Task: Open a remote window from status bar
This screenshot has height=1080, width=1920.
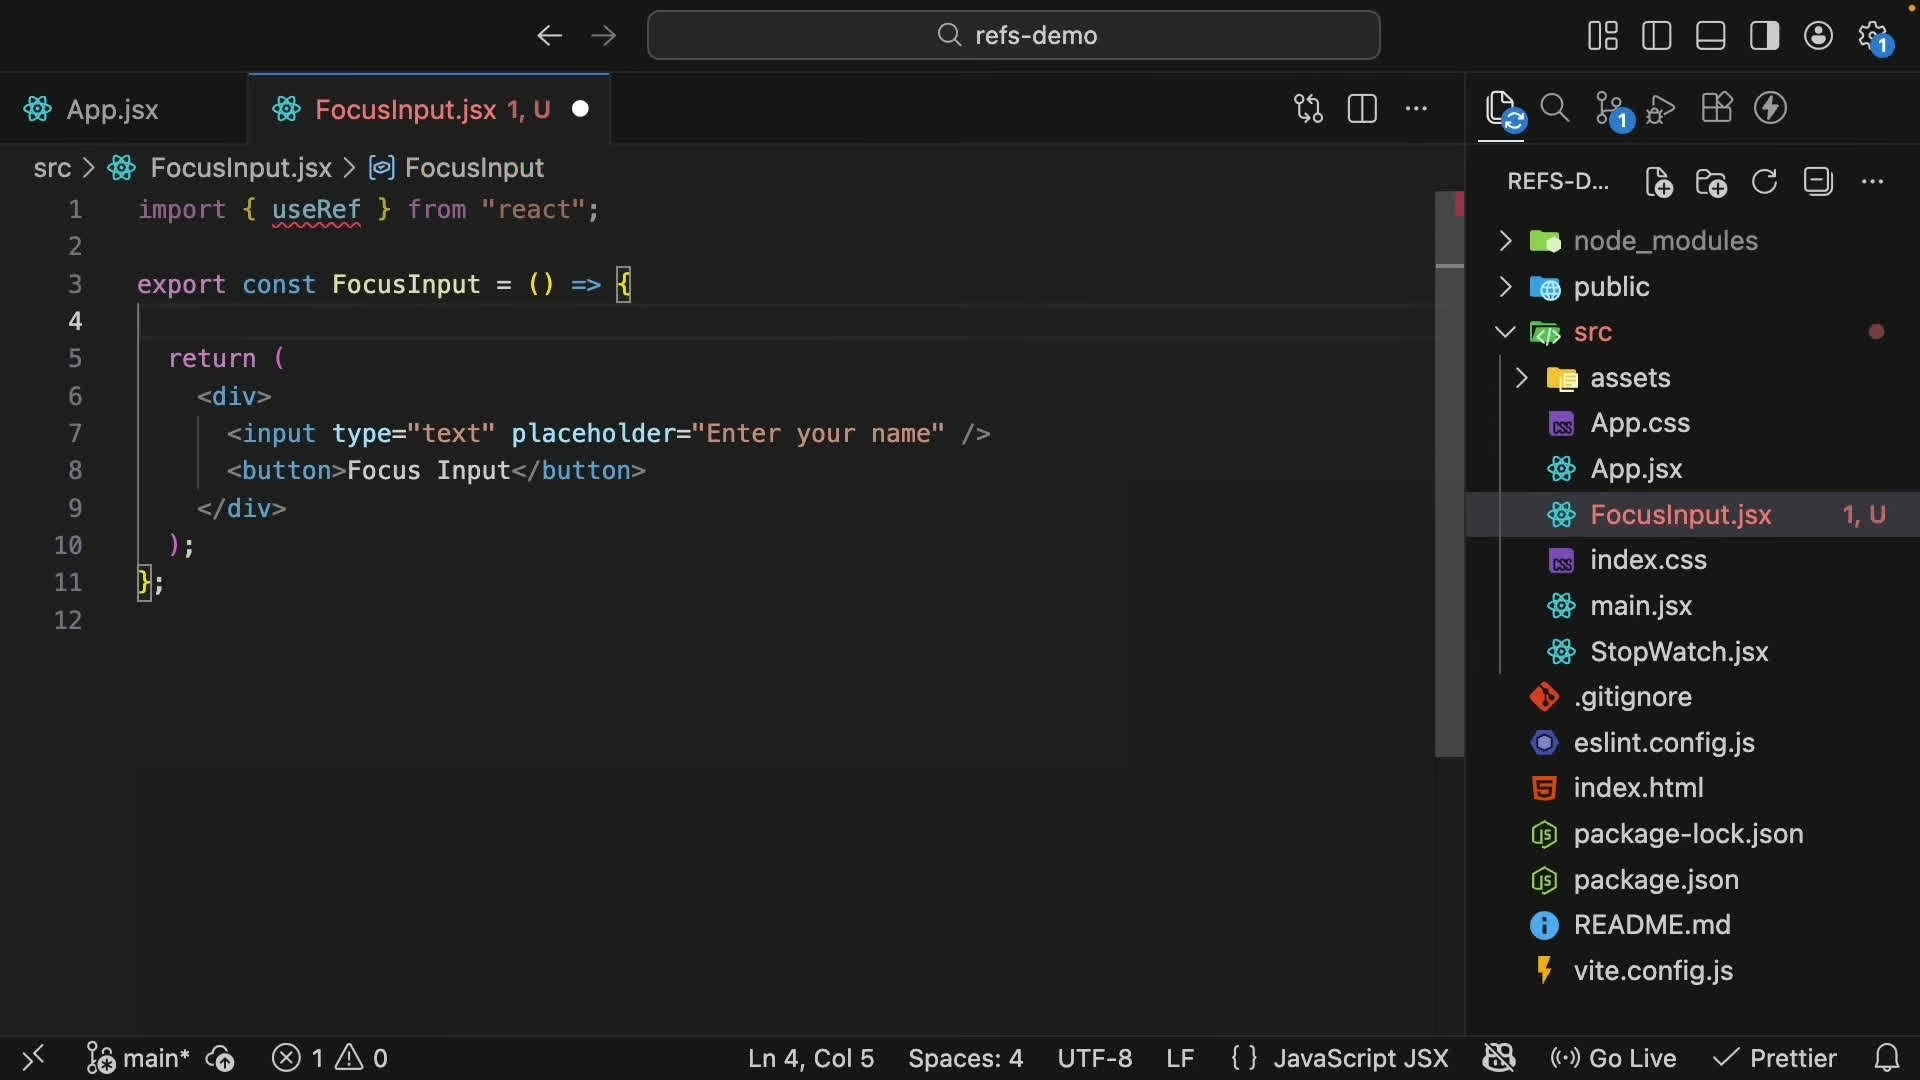Action: click(33, 1058)
